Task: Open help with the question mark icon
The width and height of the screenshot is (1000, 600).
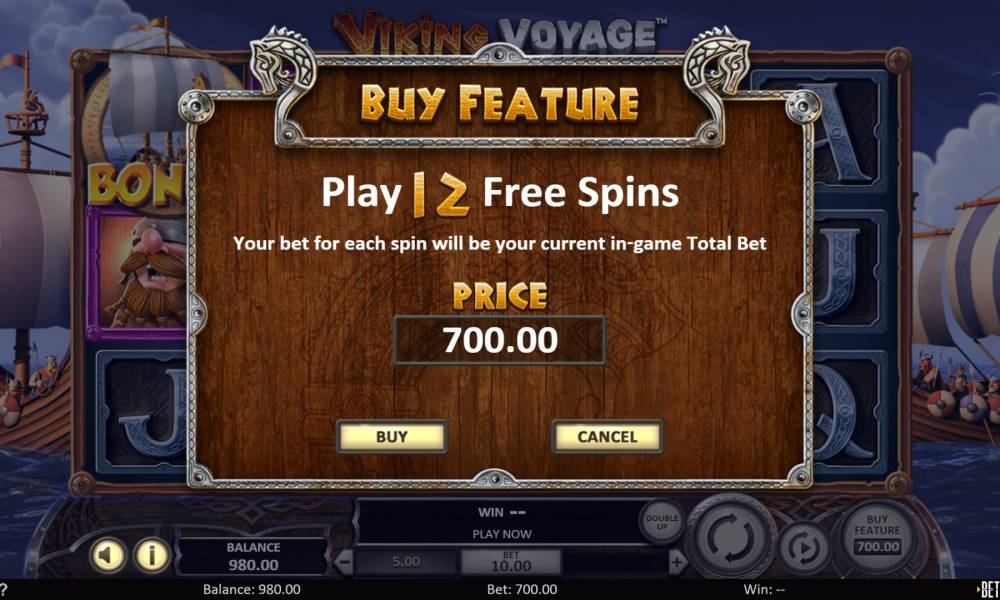Action: [3, 589]
